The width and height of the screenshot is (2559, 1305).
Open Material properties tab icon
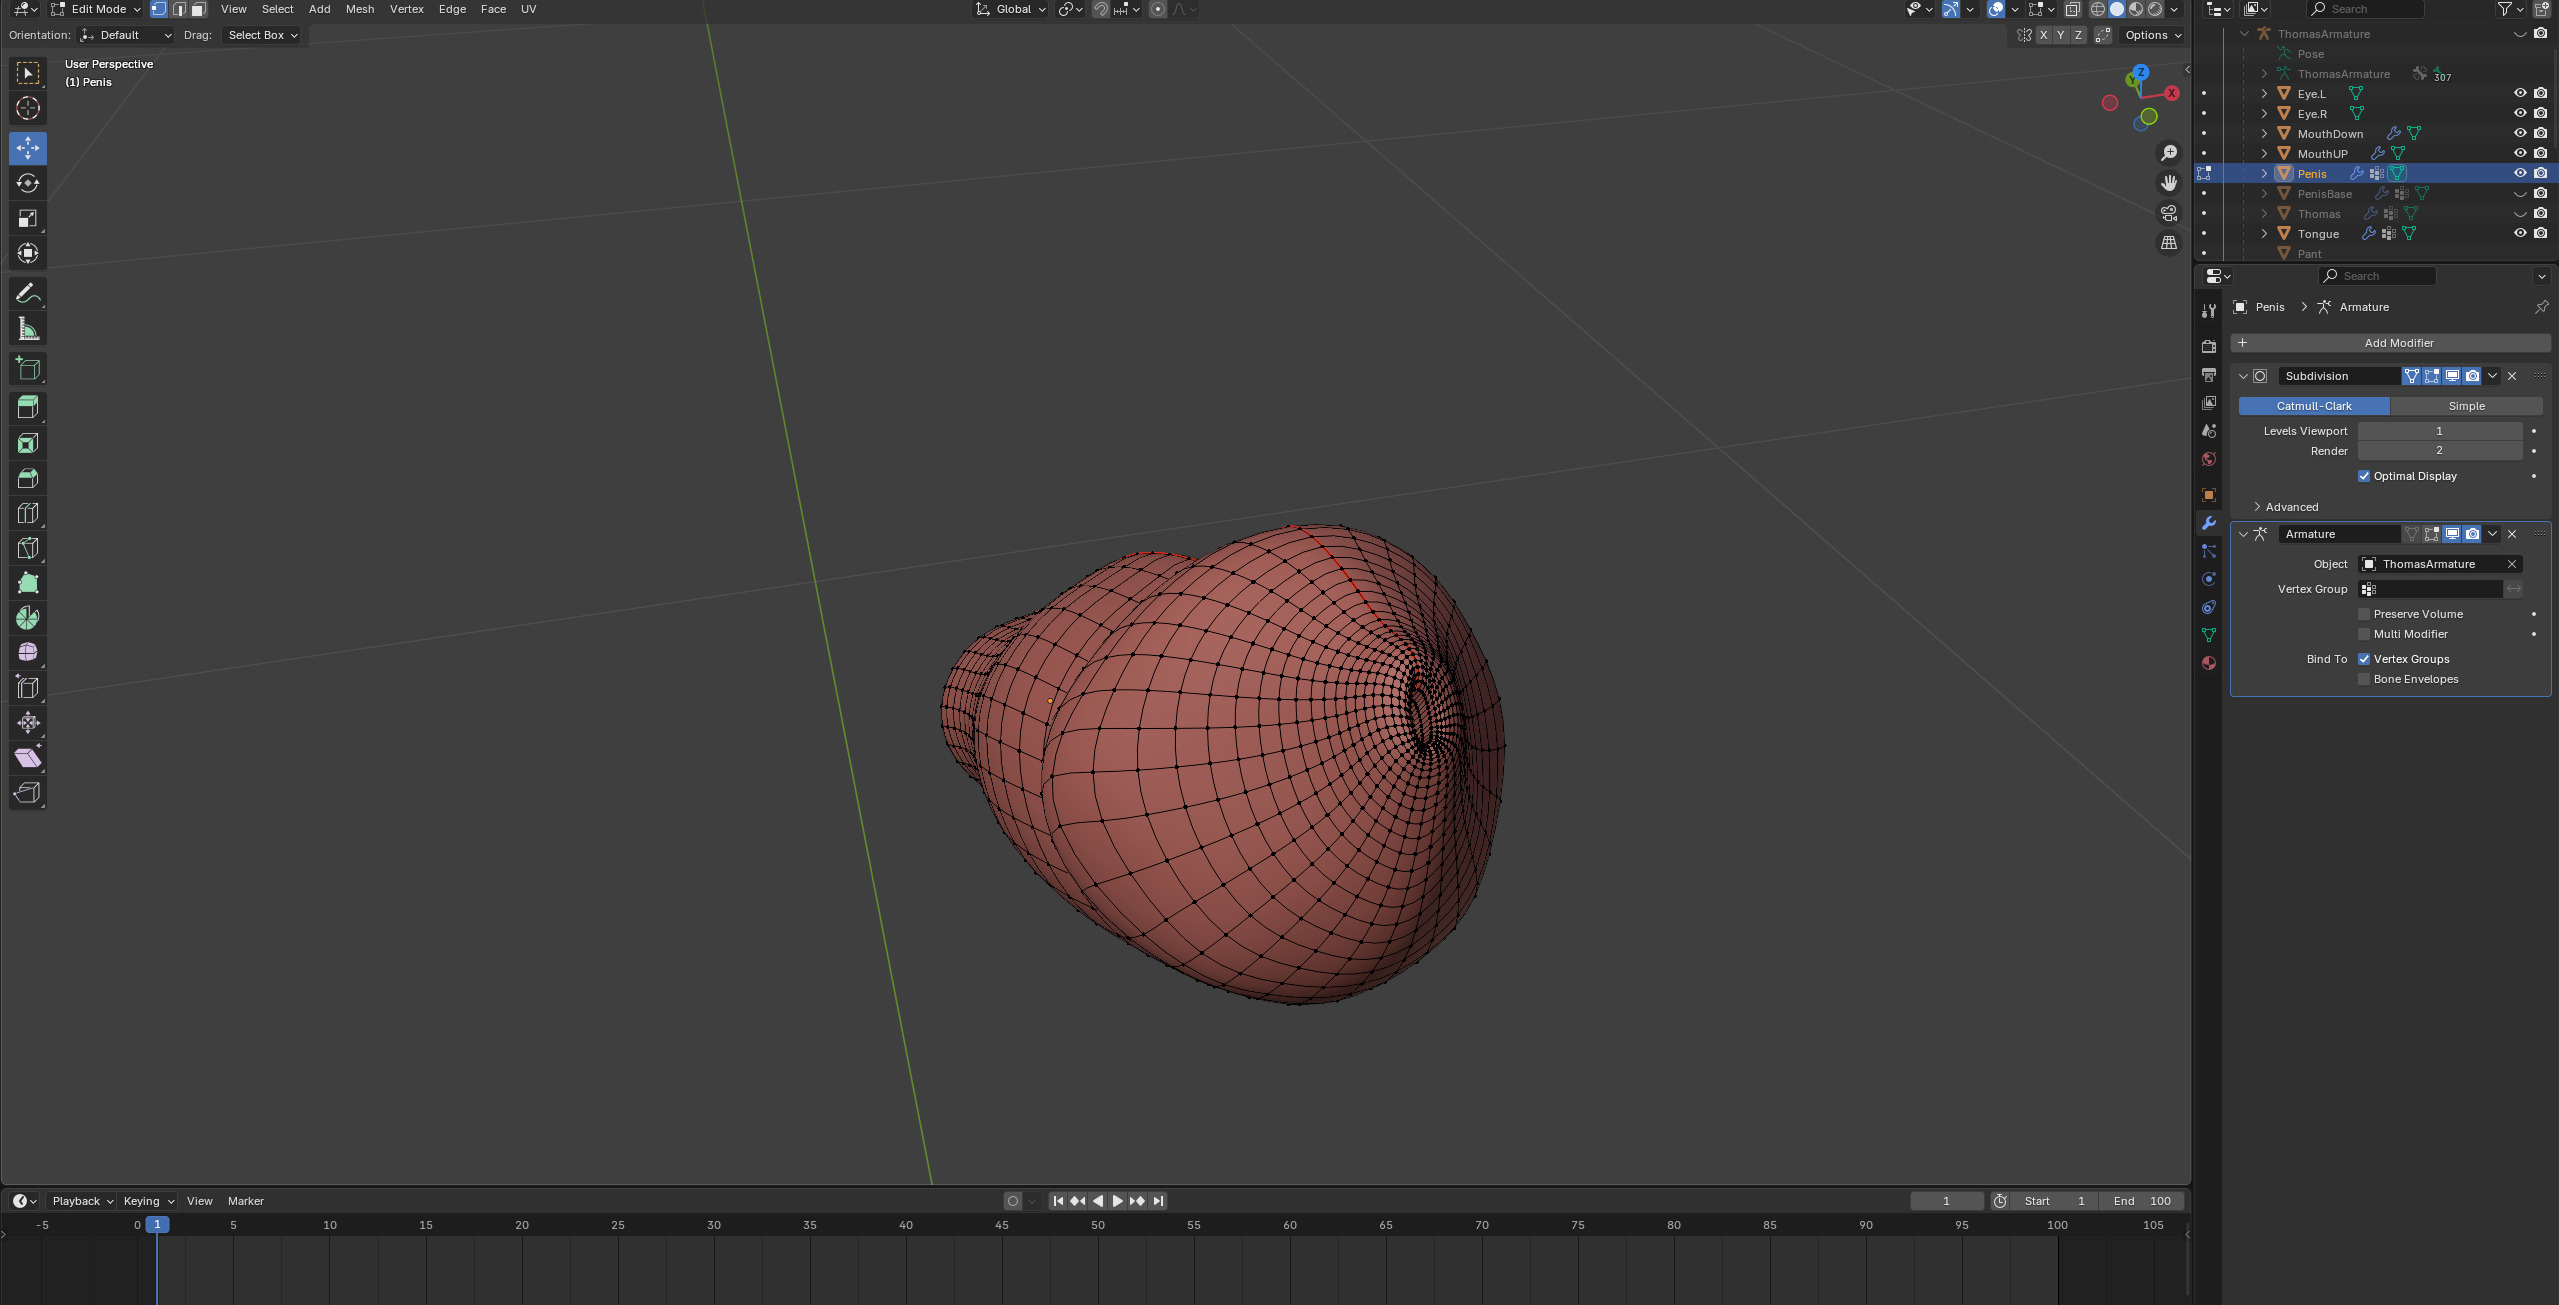[2209, 663]
